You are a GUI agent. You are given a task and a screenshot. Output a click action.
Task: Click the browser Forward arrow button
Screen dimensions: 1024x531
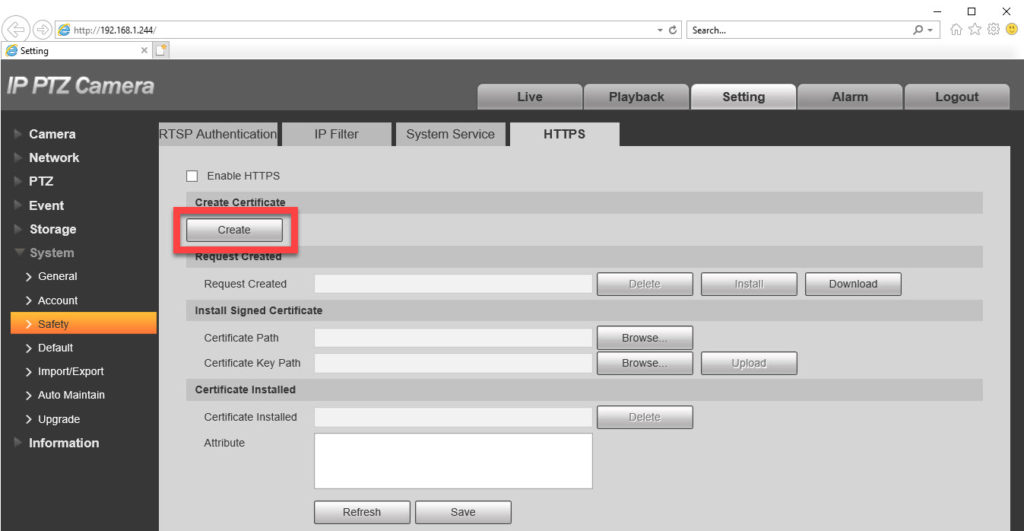click(43, 30)
